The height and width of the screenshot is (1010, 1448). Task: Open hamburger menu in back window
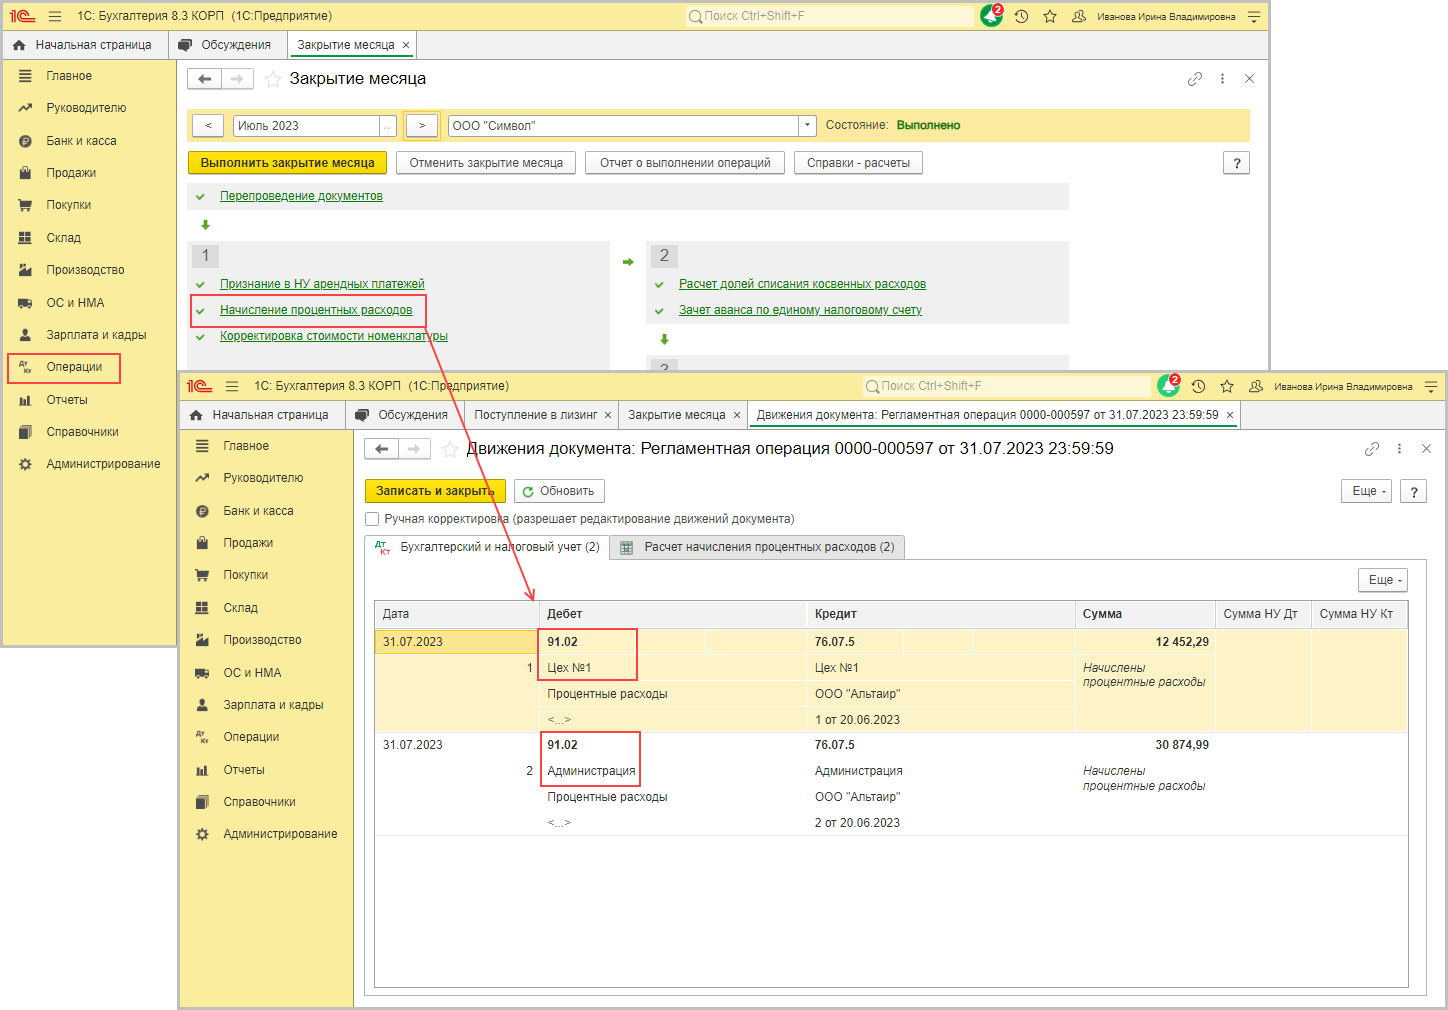pos(55,16)
